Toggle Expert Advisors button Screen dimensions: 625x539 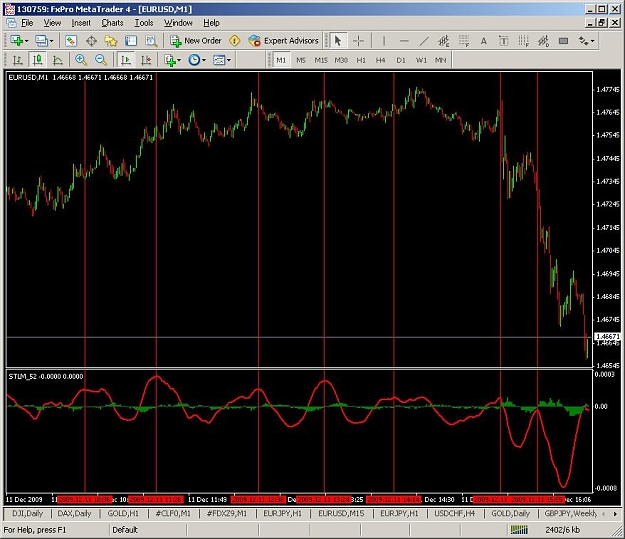[283, 41]
